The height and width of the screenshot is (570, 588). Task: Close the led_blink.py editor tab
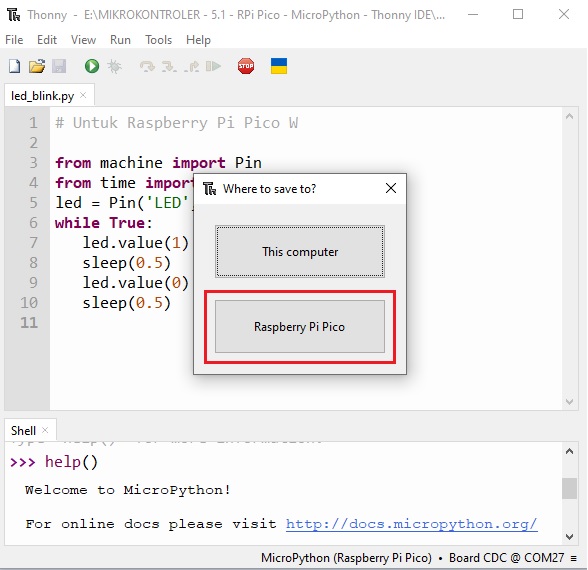pyautogui.click(x=83, y=95)
